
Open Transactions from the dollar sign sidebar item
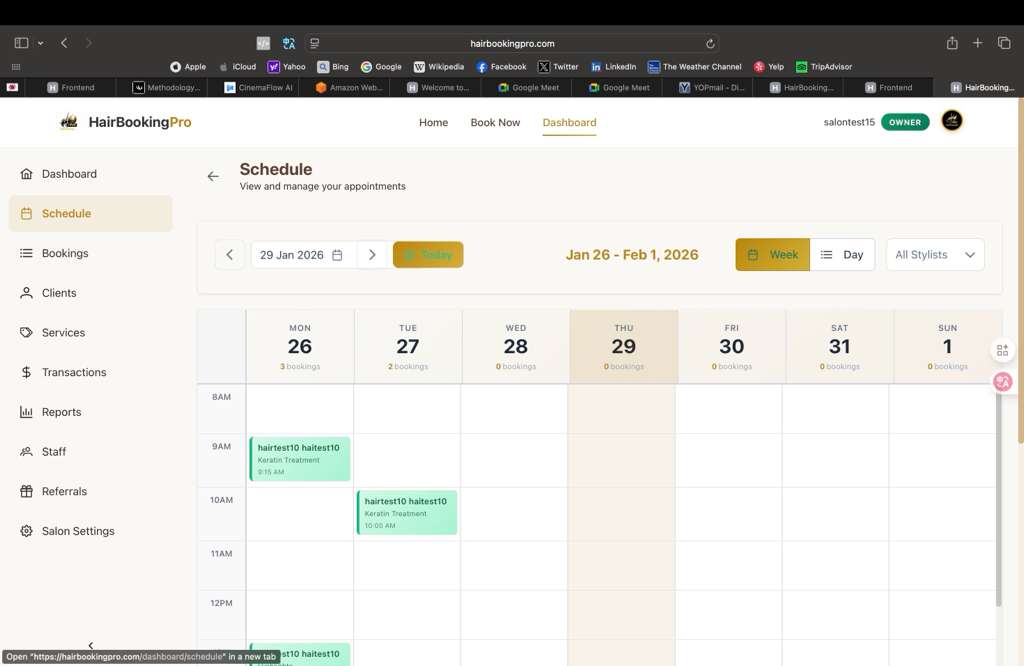click(73, 372)
